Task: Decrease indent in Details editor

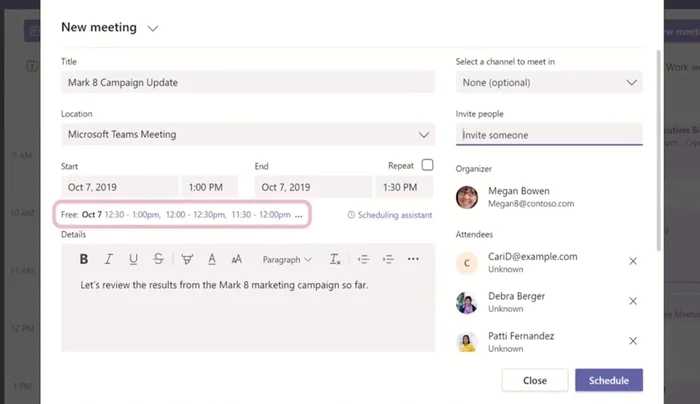Action: pyautogui.click(x=363, y=259)
